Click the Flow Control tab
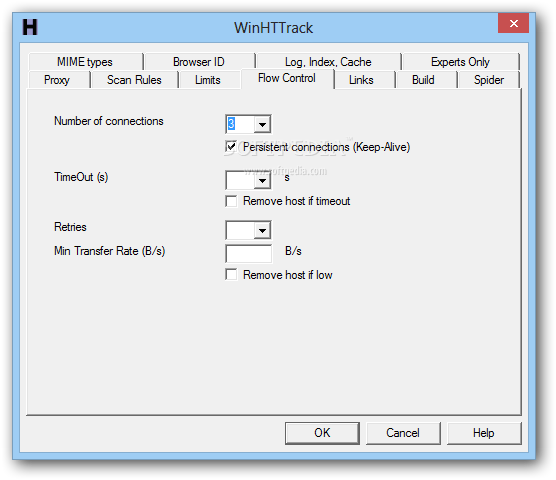Screen dimensions: 556x480 click(x=287, y=78)
